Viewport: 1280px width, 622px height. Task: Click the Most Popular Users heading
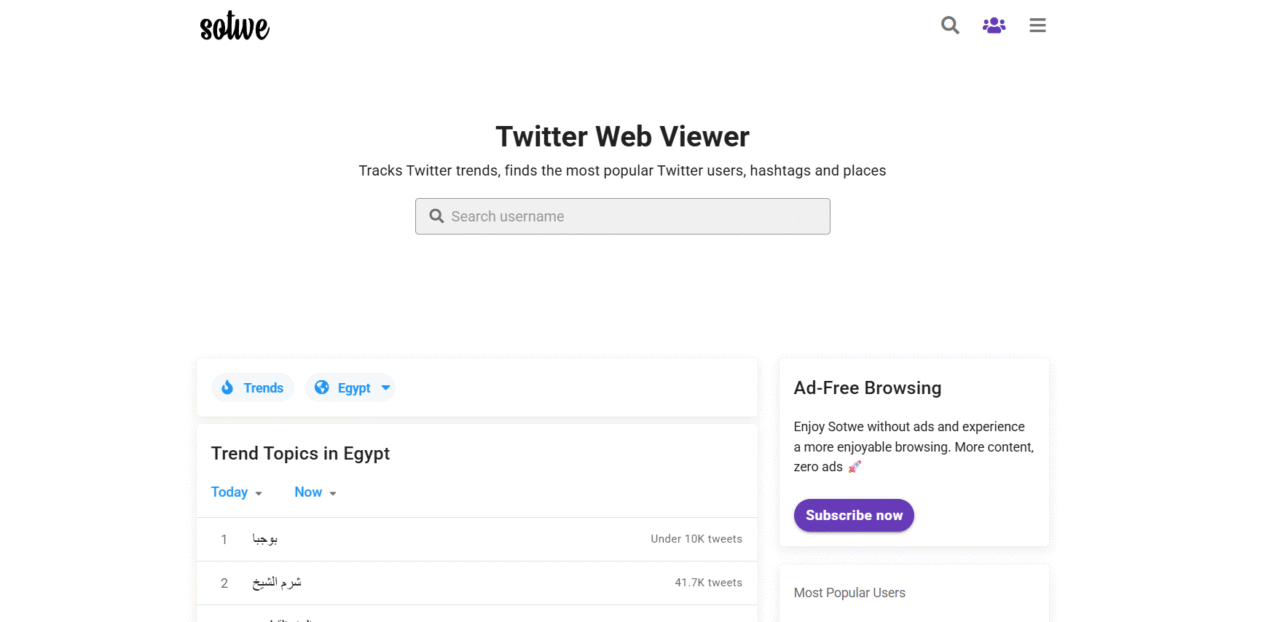[850, 593]
